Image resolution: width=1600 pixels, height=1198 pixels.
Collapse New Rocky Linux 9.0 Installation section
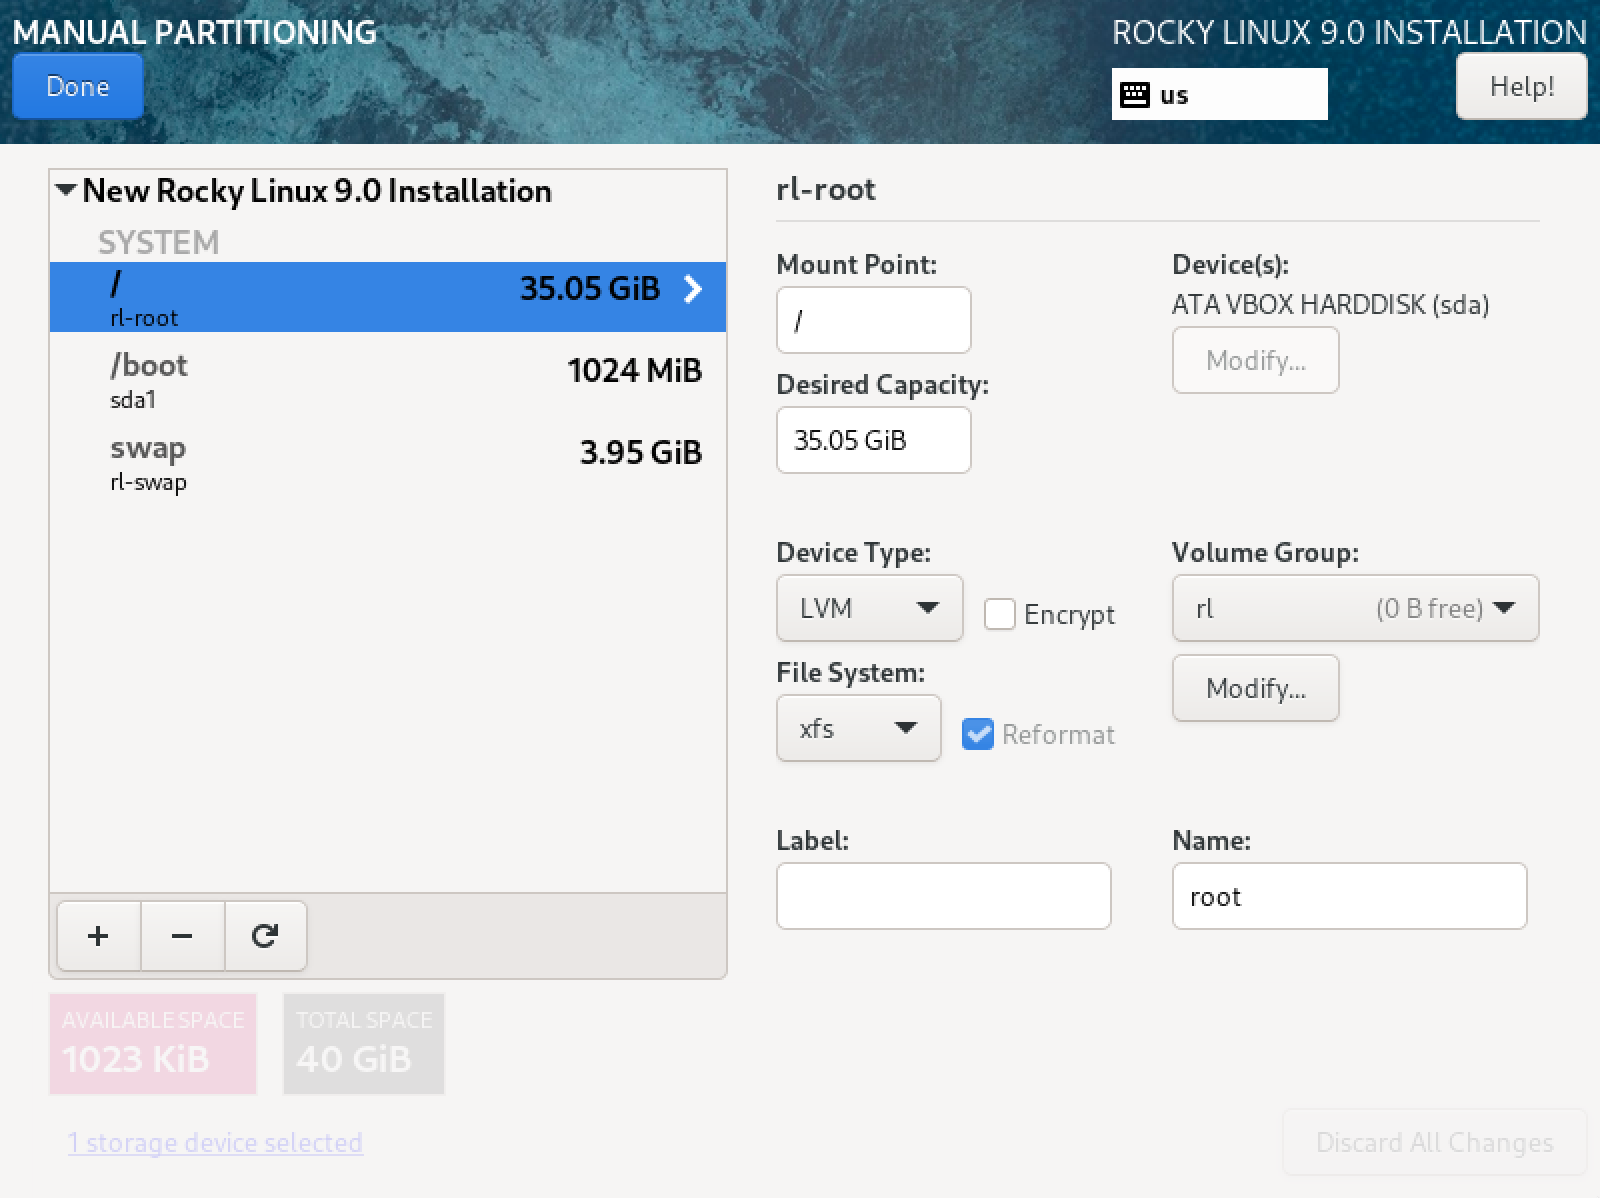point(66,190)
